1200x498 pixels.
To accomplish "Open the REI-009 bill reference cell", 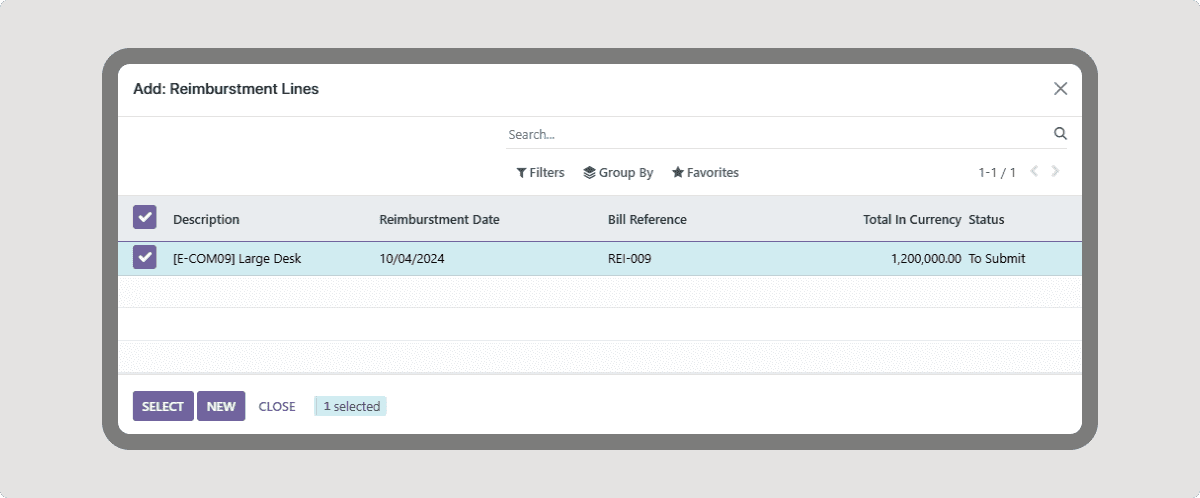I will 629,259.
